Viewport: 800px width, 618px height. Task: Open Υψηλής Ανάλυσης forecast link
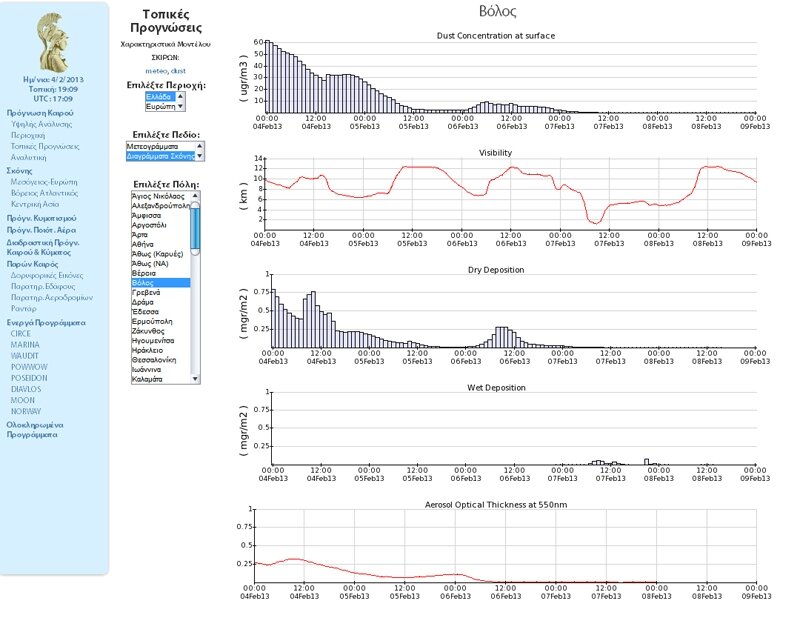(41, 124)
